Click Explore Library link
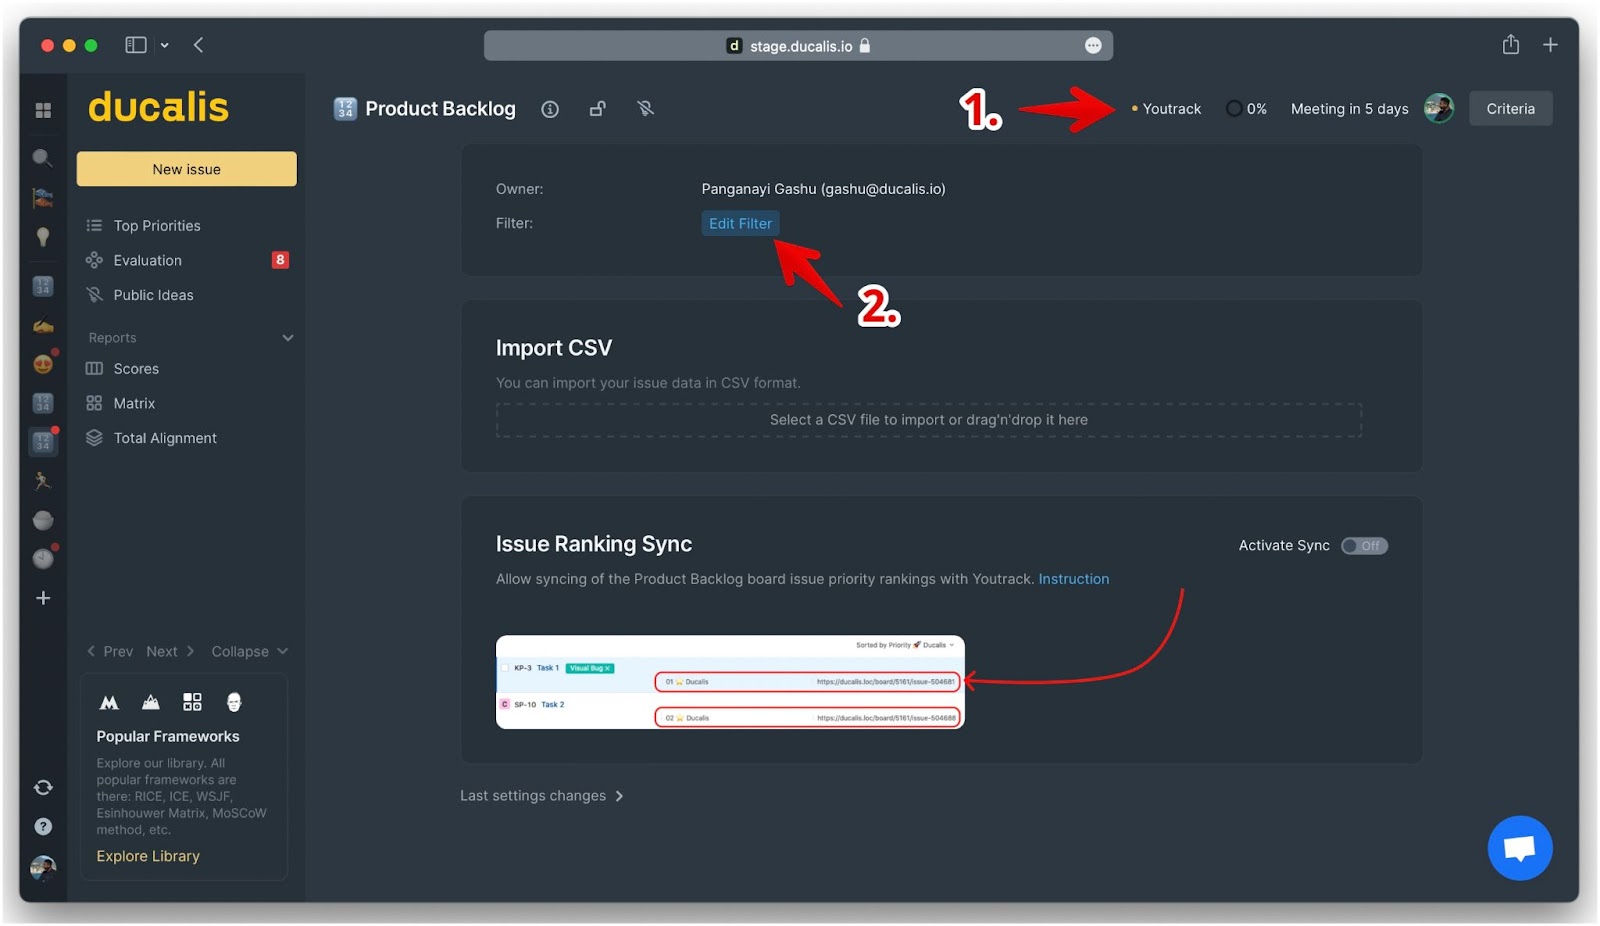The height and width of the screenshot is (926, 1600). (x=148, y=856)
